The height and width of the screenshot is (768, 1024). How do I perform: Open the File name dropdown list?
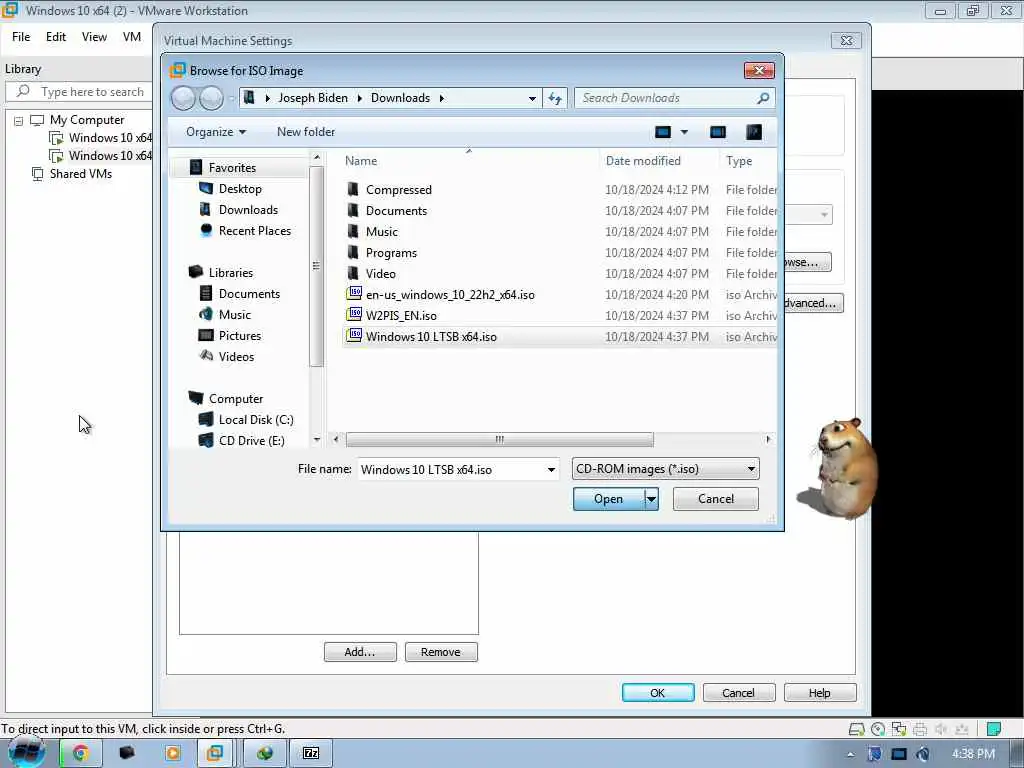(x=551, y=470)
